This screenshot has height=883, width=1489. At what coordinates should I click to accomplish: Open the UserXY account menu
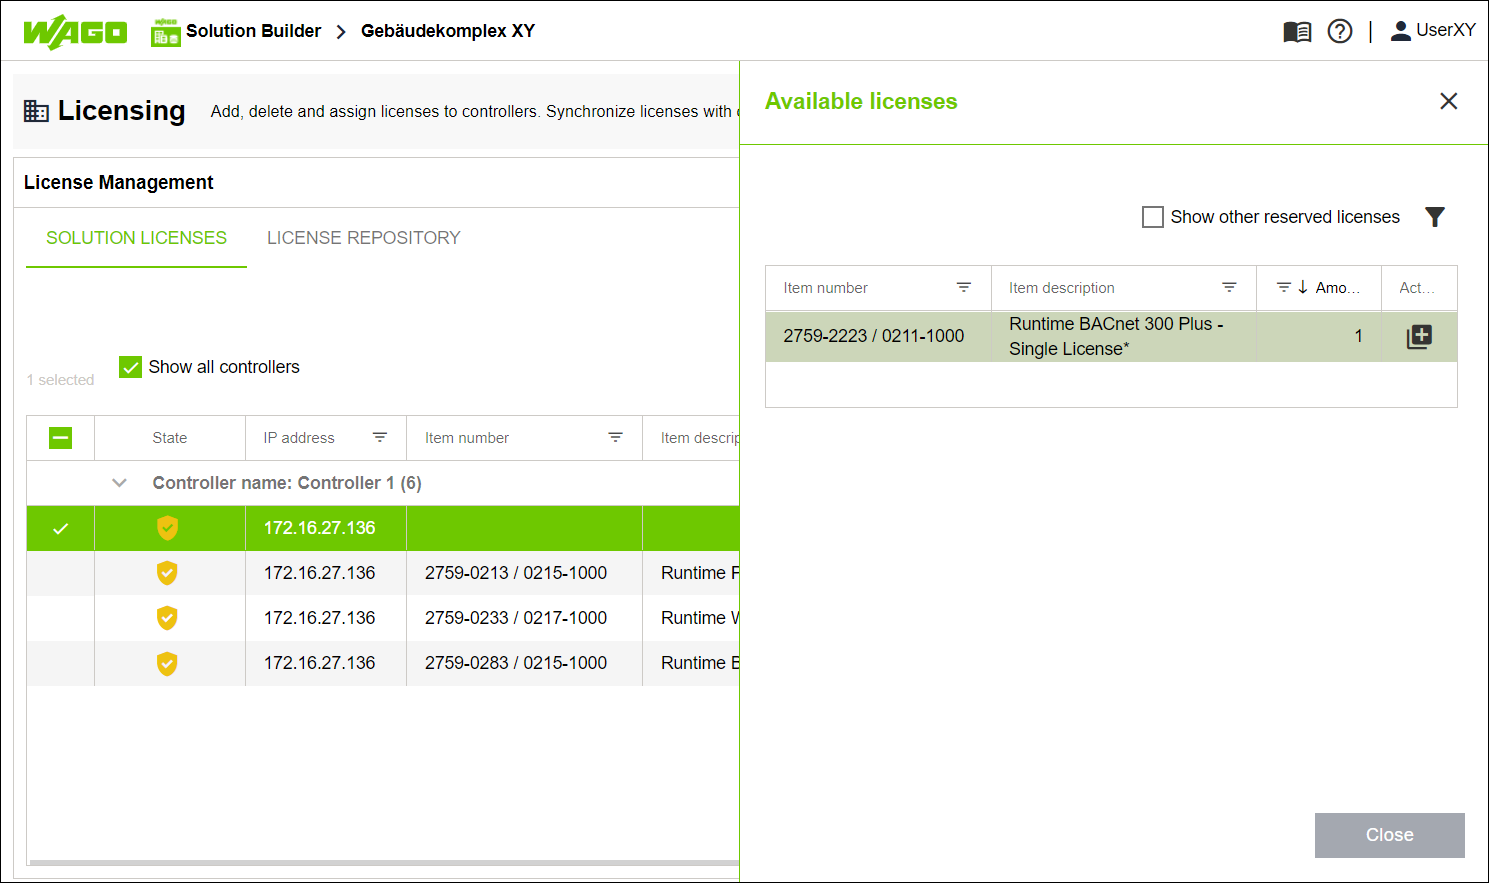coord(1433,31)
